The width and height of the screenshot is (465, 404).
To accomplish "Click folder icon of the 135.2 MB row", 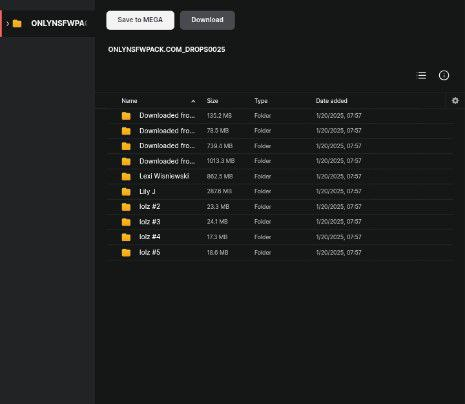I will coord(126,116).
